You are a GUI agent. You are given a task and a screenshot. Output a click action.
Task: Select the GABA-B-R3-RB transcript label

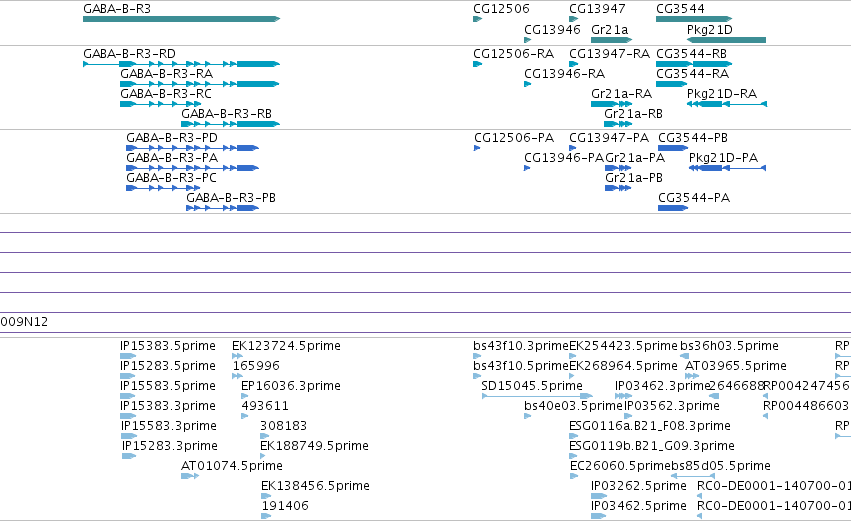coord(226,114)
